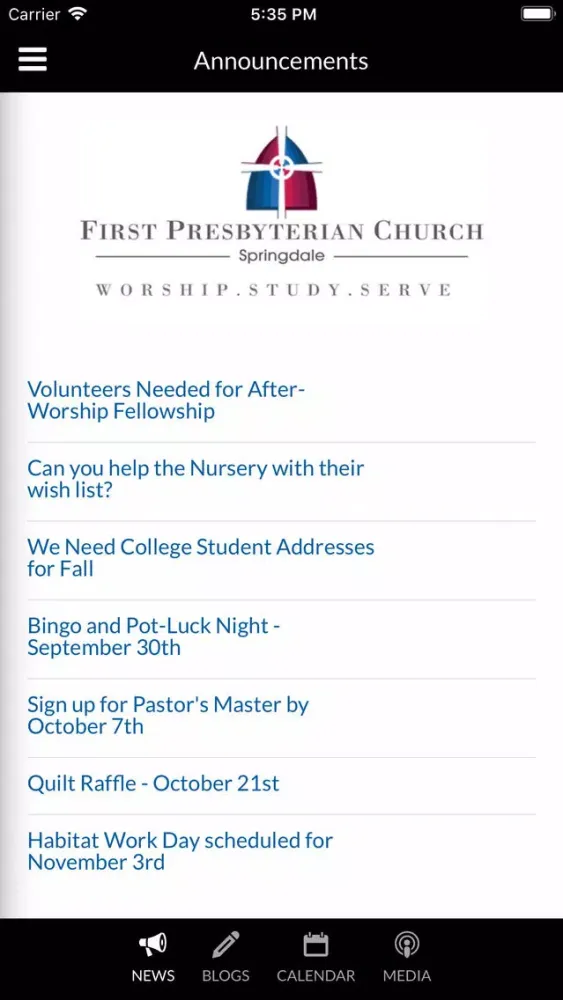Click the church cross logo emblem

[281, 169]
